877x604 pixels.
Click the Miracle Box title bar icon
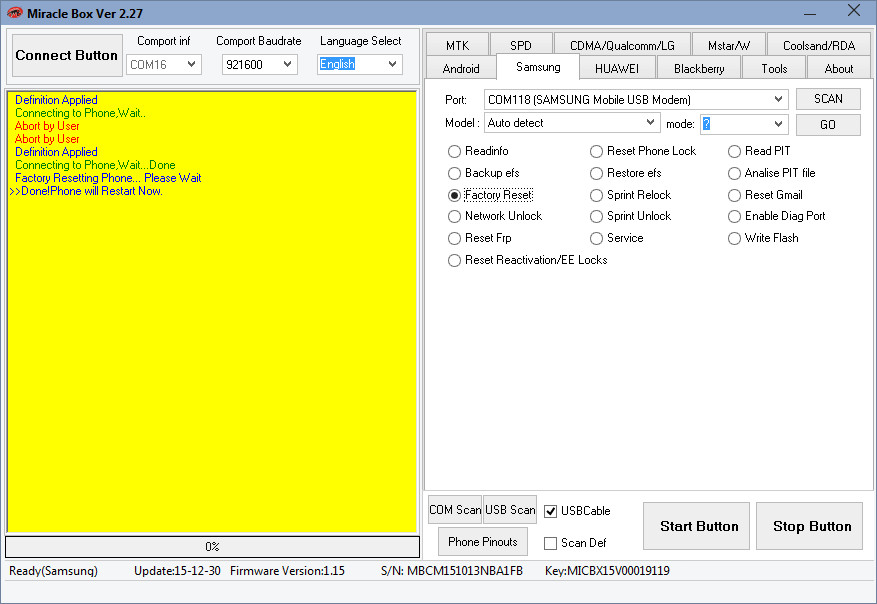(x=14, y=12)
